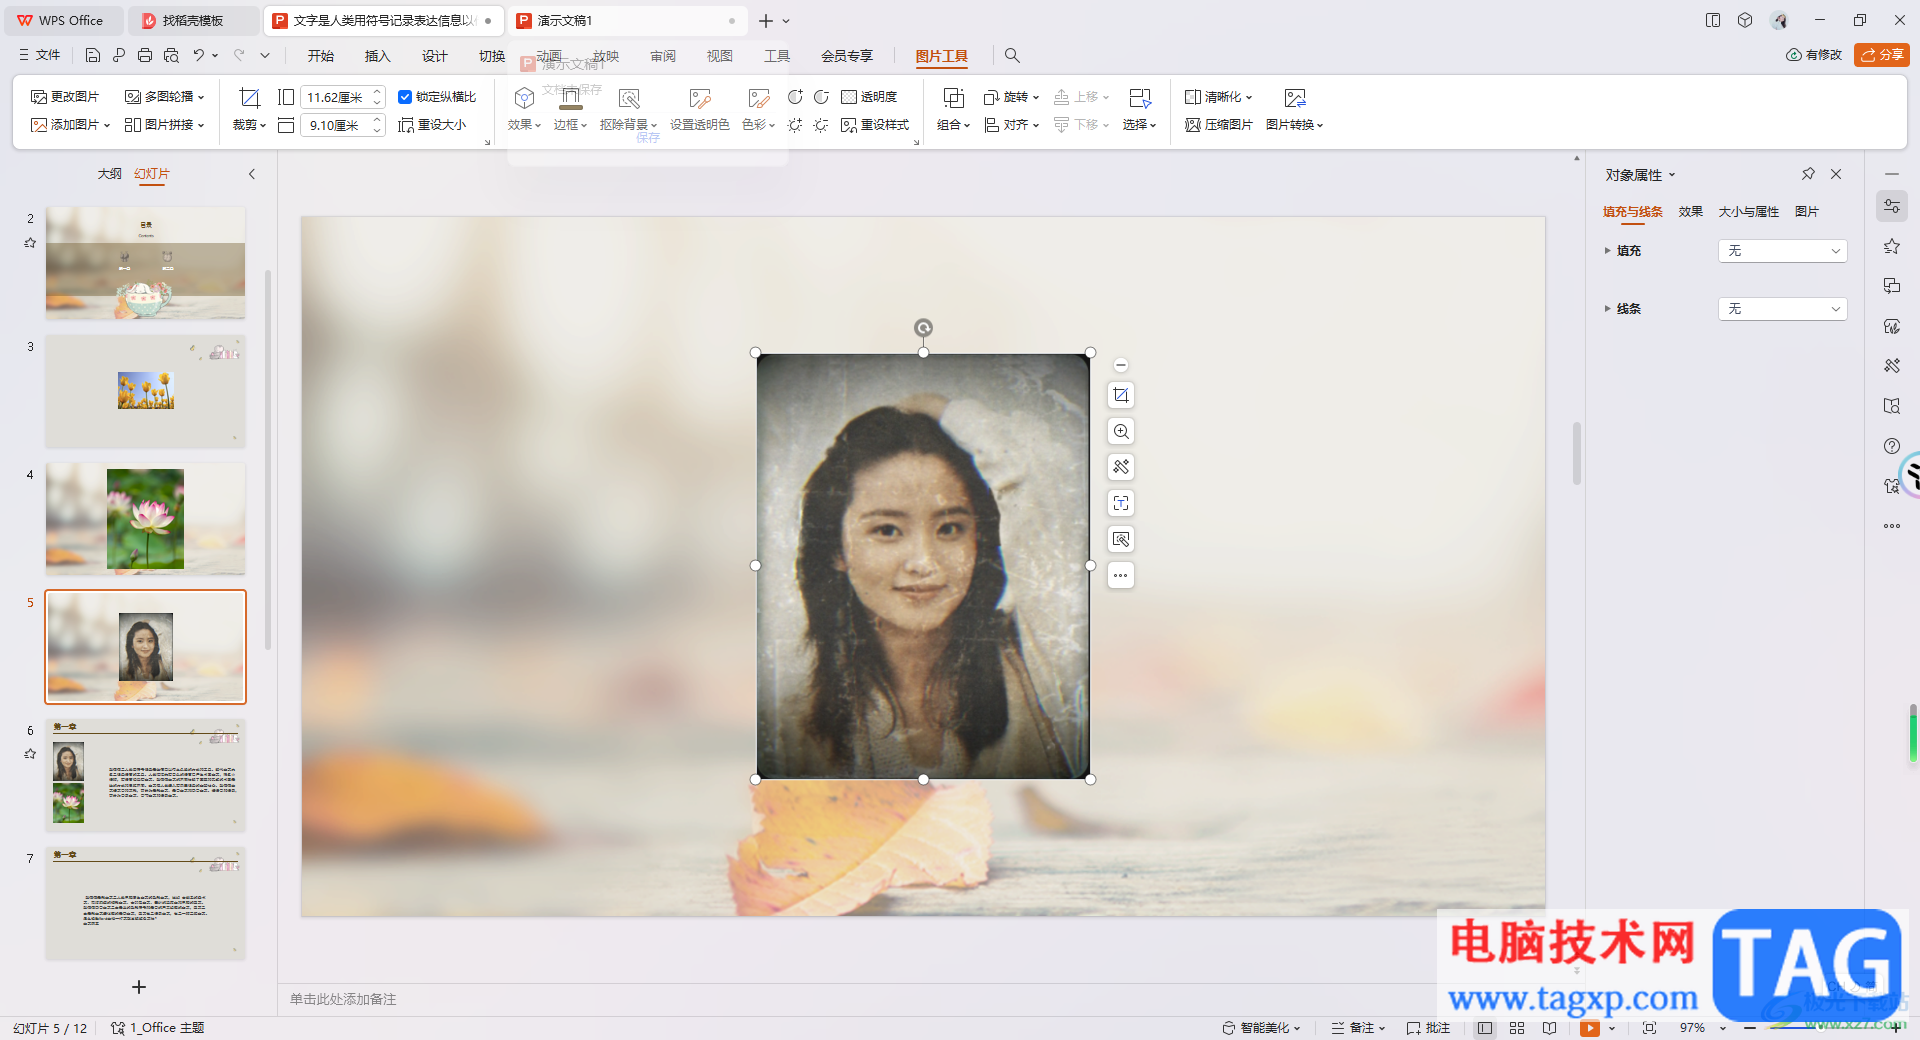Switch to Size & Properties (大小与属性) tab
This screenshot has width=1920, height=1040.
pos(1749,212)
